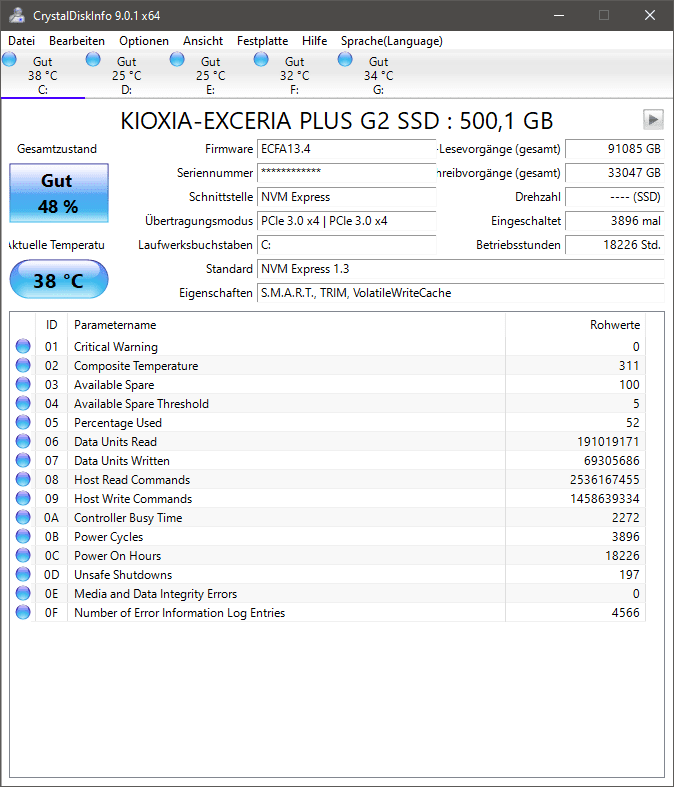Click the ID column header
Image resolution: width=674 pixels, height=787 pixels.
tap(51, 325)
